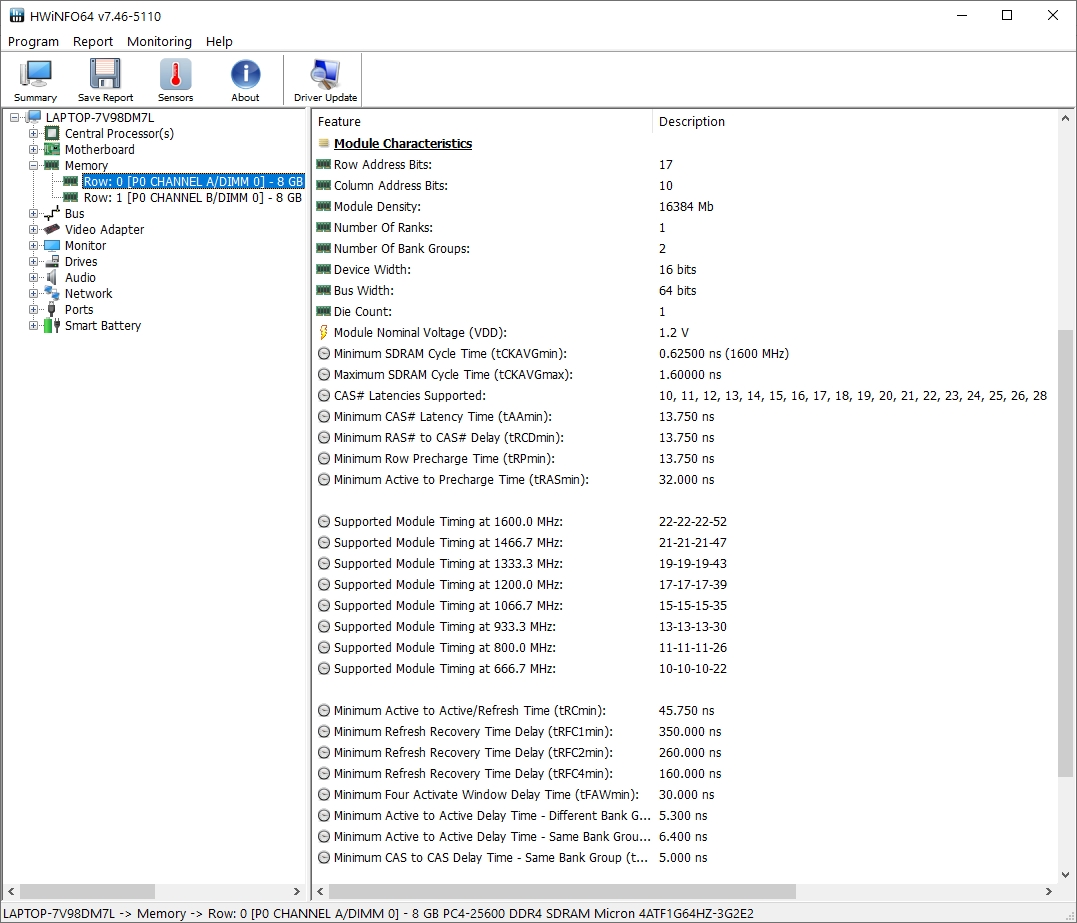Expand the Smart Battery node
This screenshot has width=1077, height=923.
click(x=34, y=325)
